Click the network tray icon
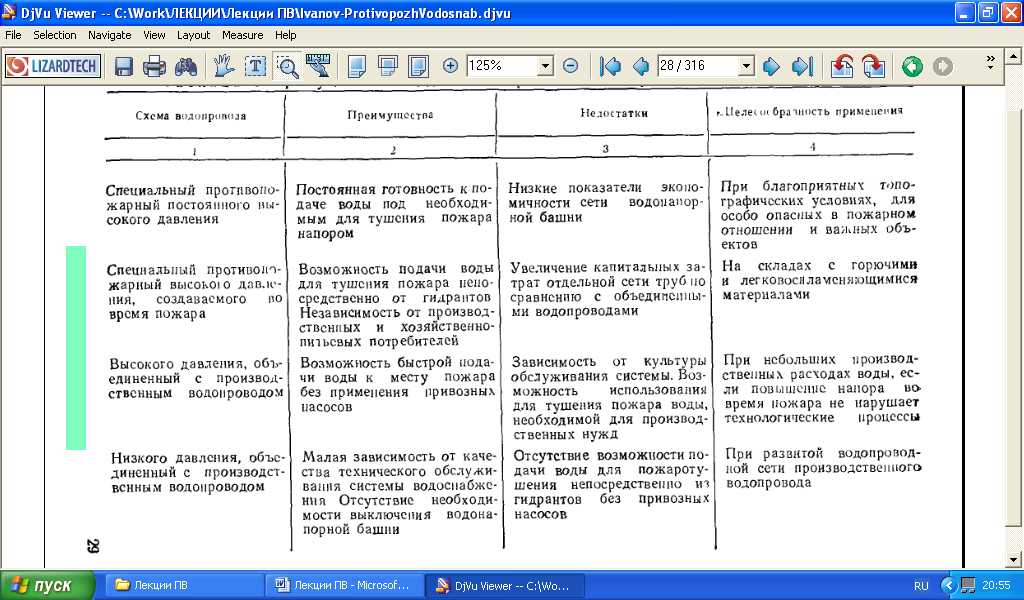 968,585
